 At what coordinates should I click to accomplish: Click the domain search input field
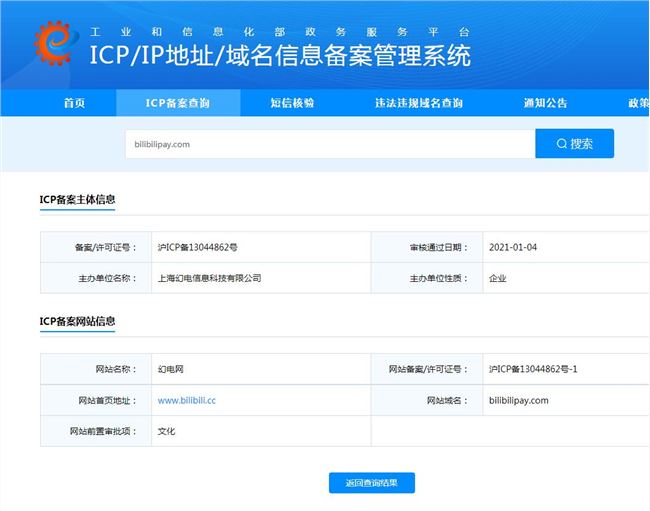(330, 144)
